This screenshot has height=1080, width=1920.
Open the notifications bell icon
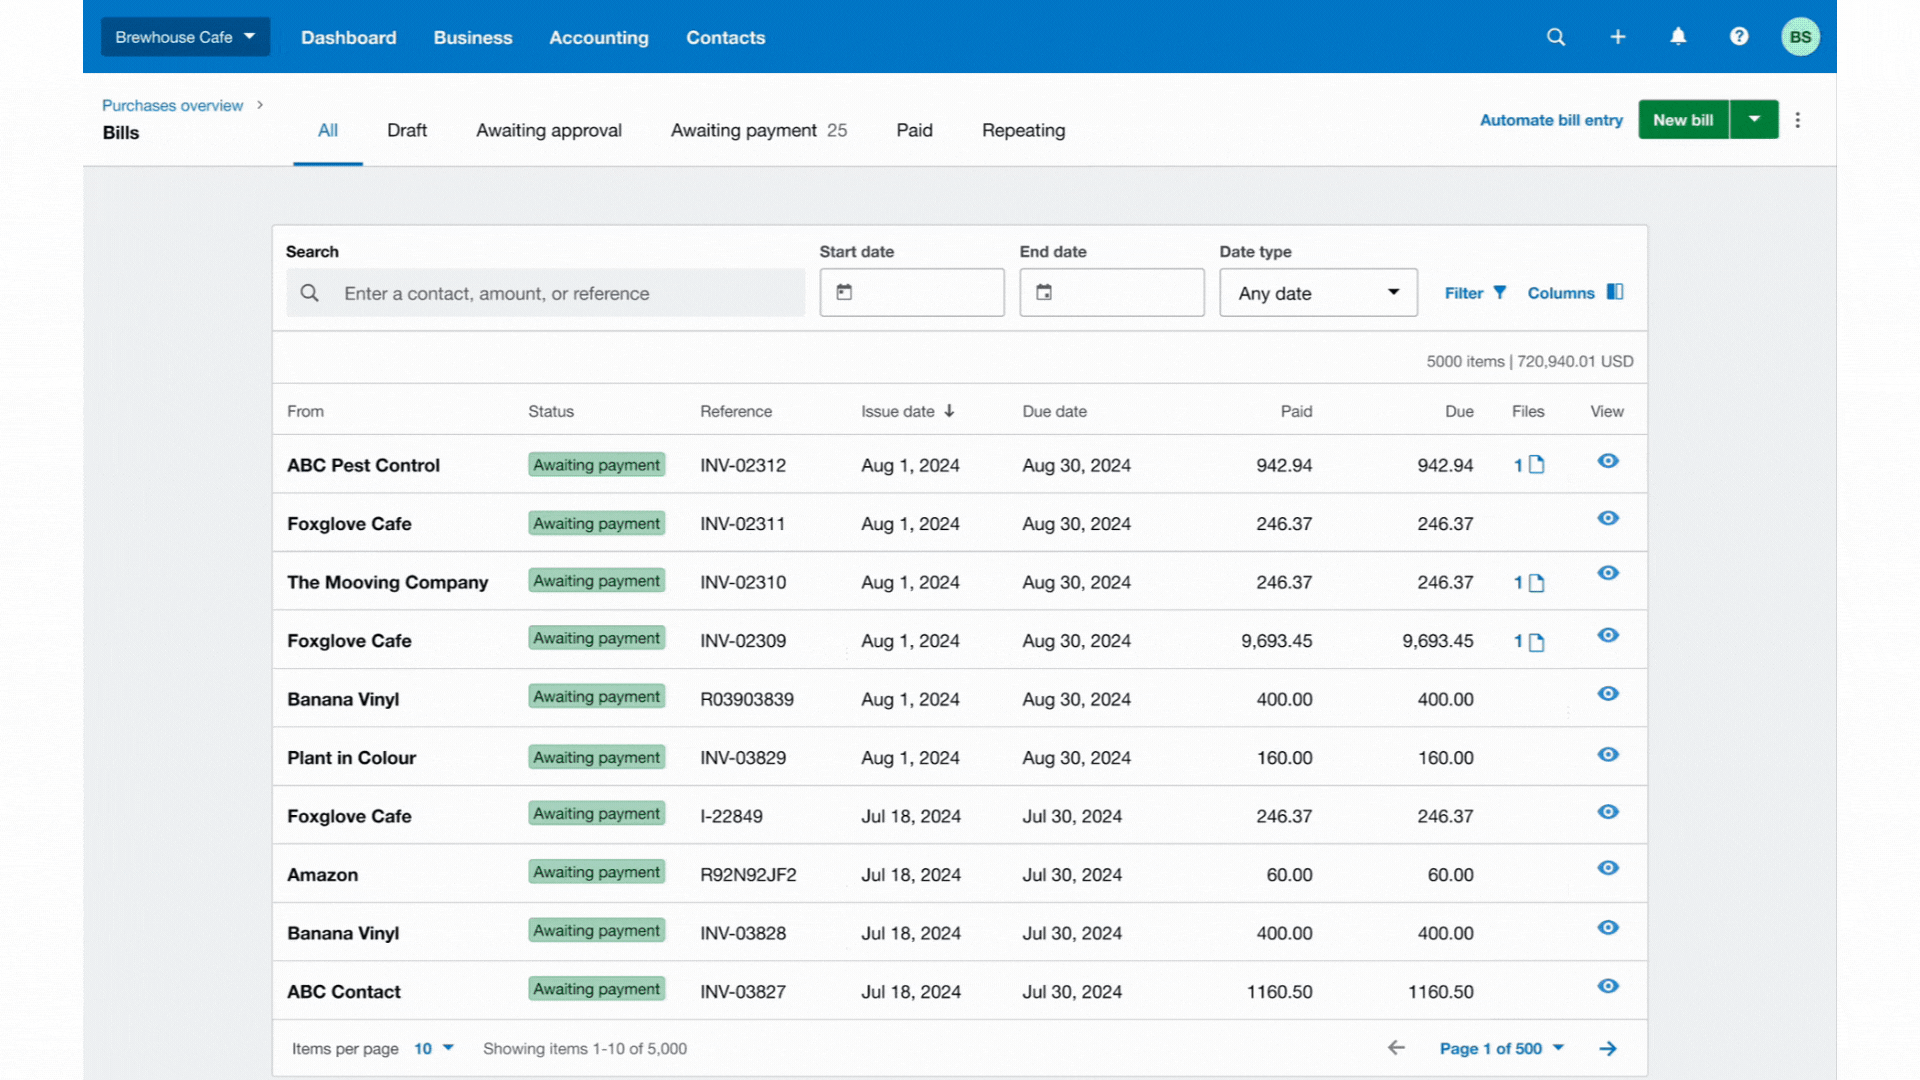[1678, 37]
